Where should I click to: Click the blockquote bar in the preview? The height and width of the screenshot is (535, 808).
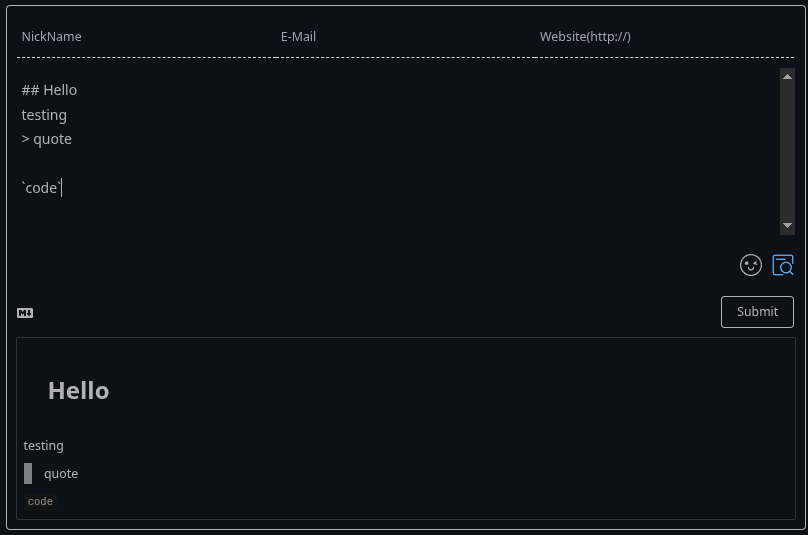(28, 474)
